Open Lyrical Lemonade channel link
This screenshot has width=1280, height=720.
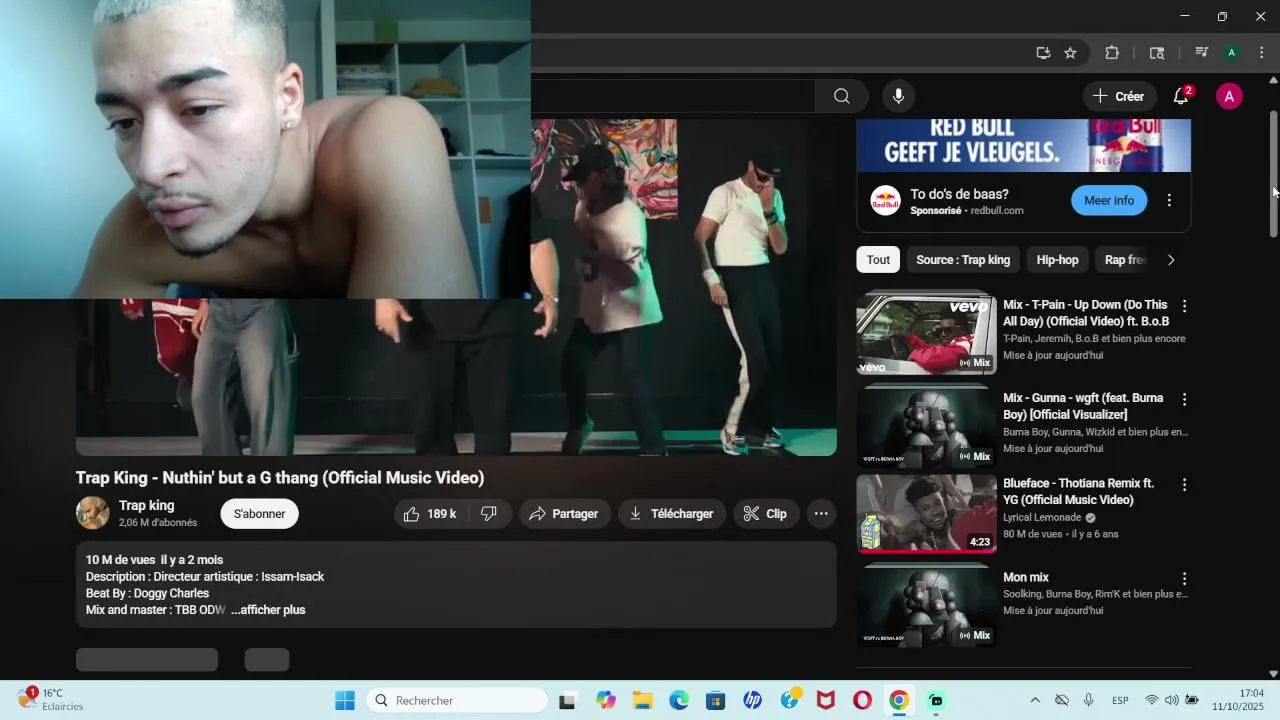click(x=1042, y=518)
